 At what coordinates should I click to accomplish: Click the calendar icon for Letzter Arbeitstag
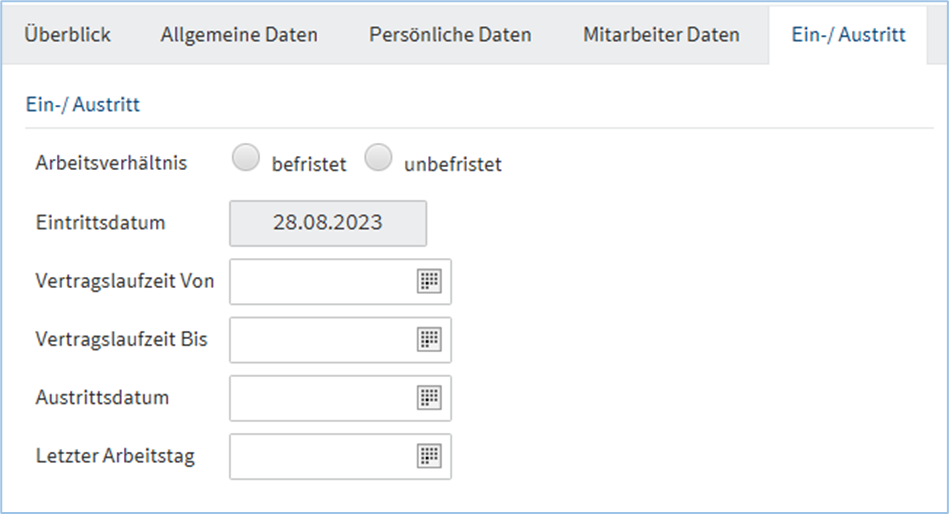click(429, 456)
